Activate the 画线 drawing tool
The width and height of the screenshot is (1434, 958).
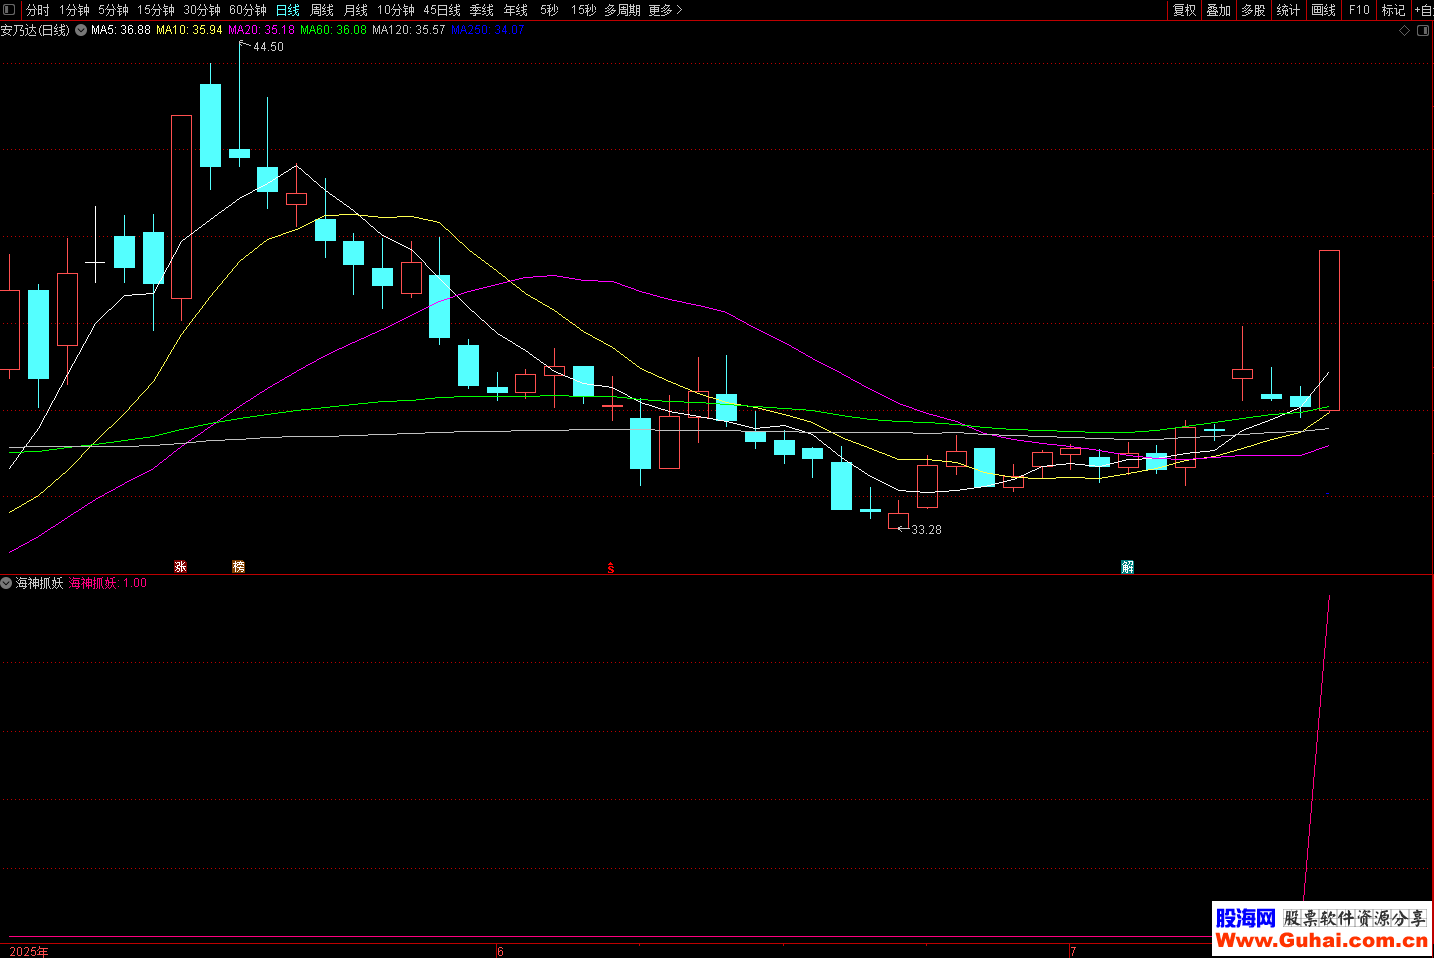(1324, 10)
